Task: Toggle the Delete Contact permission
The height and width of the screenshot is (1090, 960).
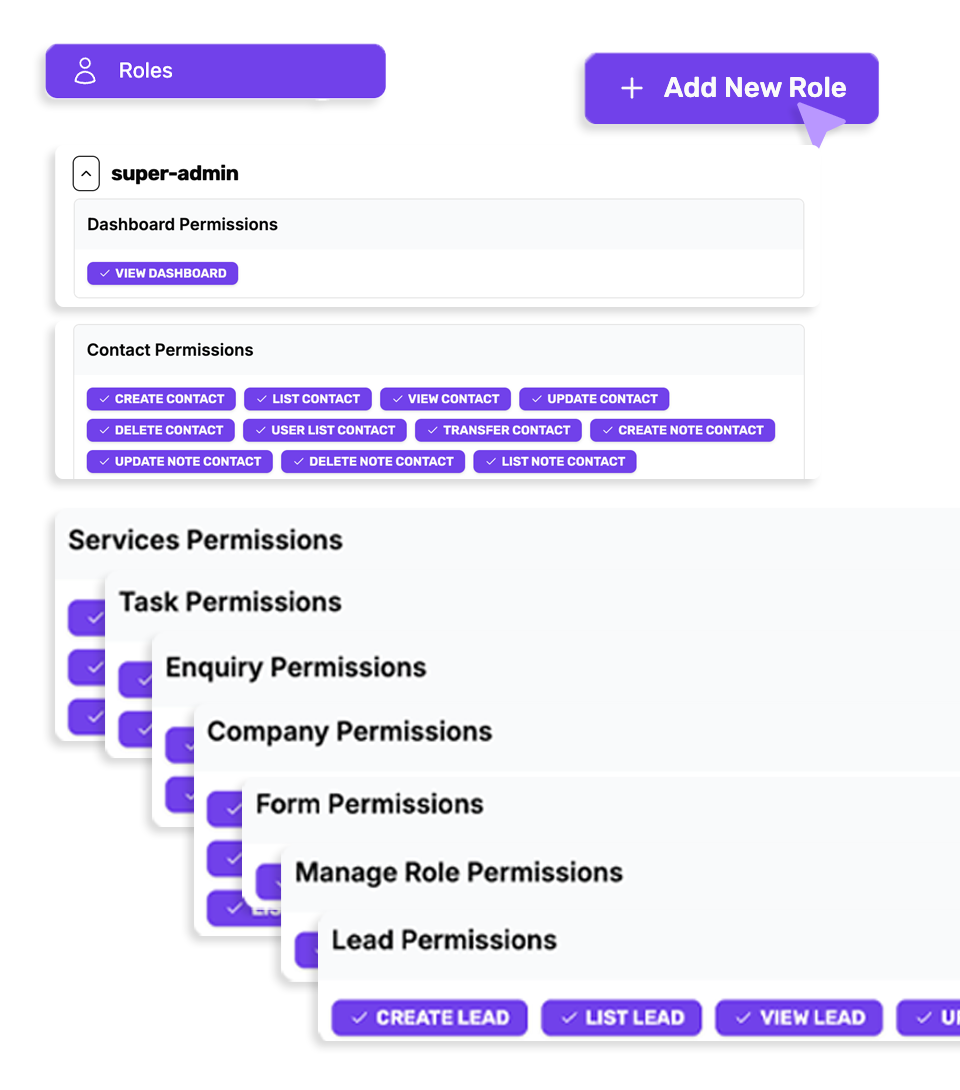Action: pos(161,430)
